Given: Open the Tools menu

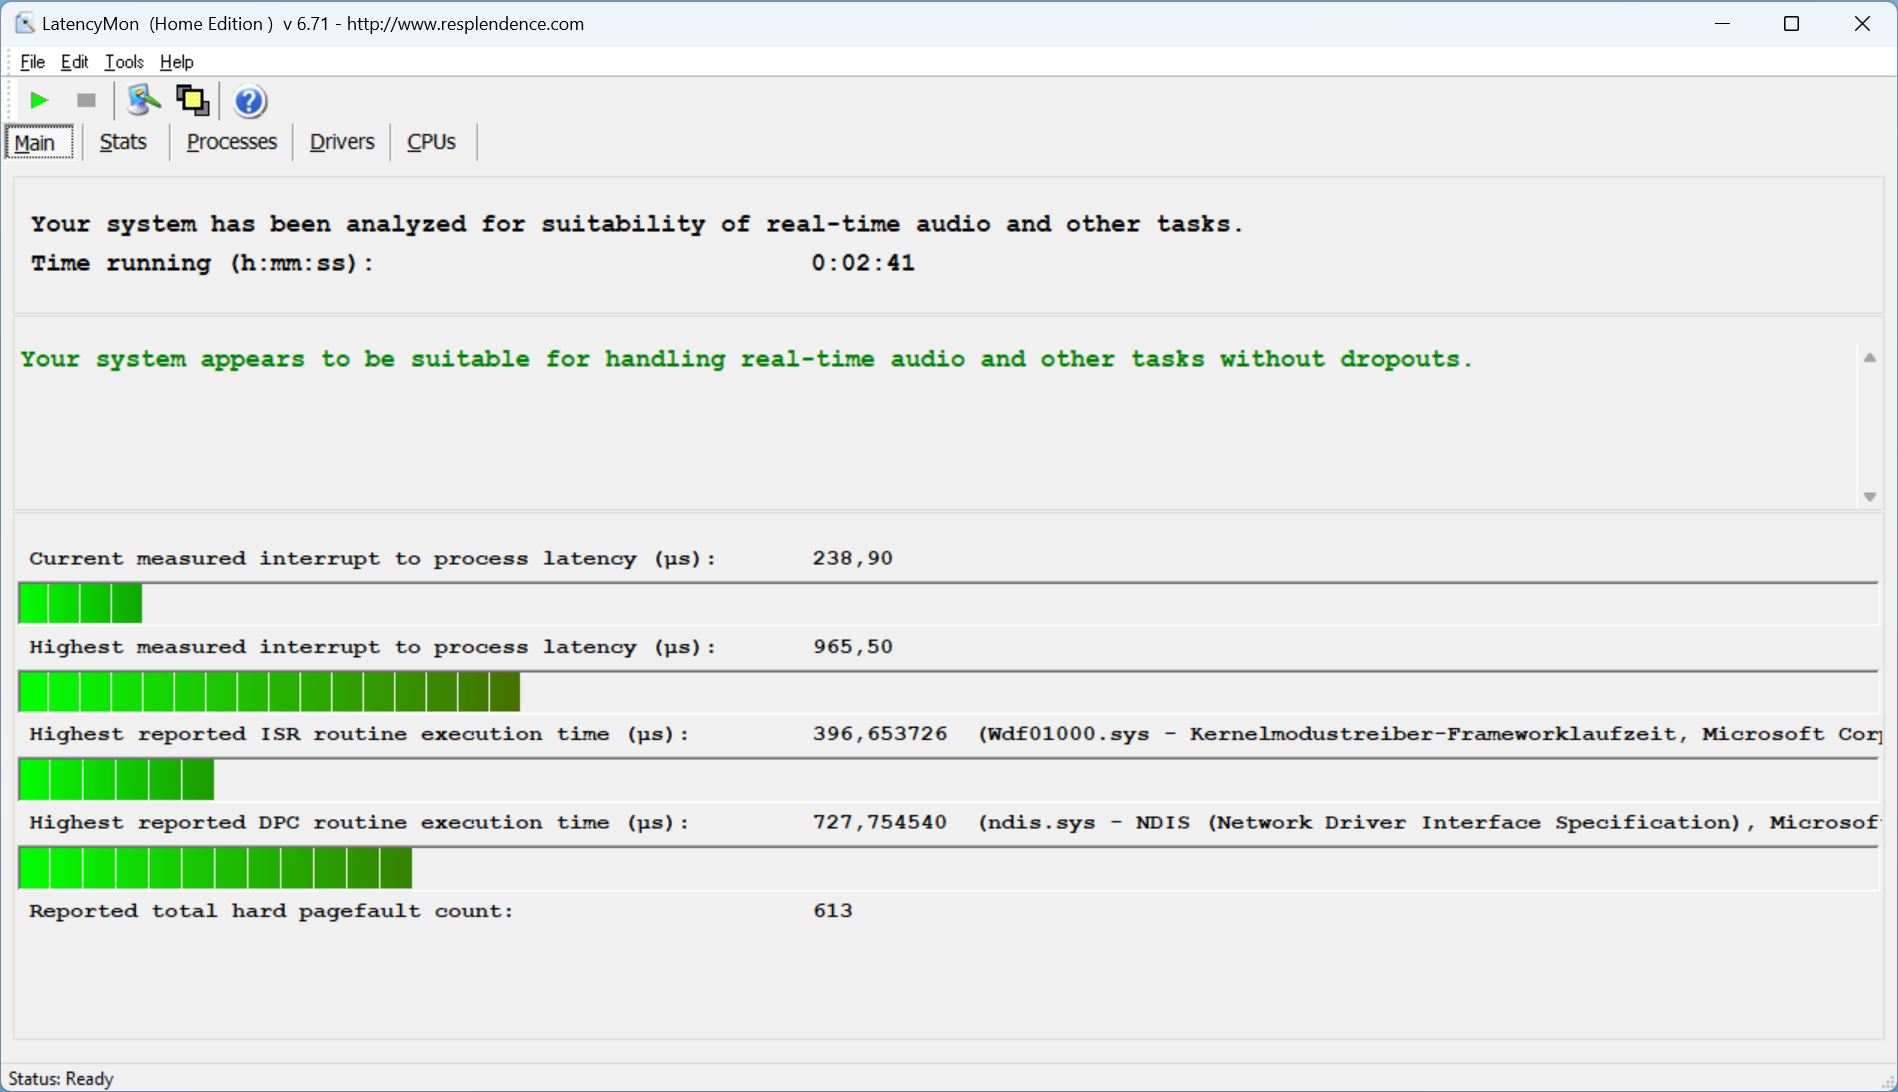Looking at the screenshot, I should click(124, 62).
